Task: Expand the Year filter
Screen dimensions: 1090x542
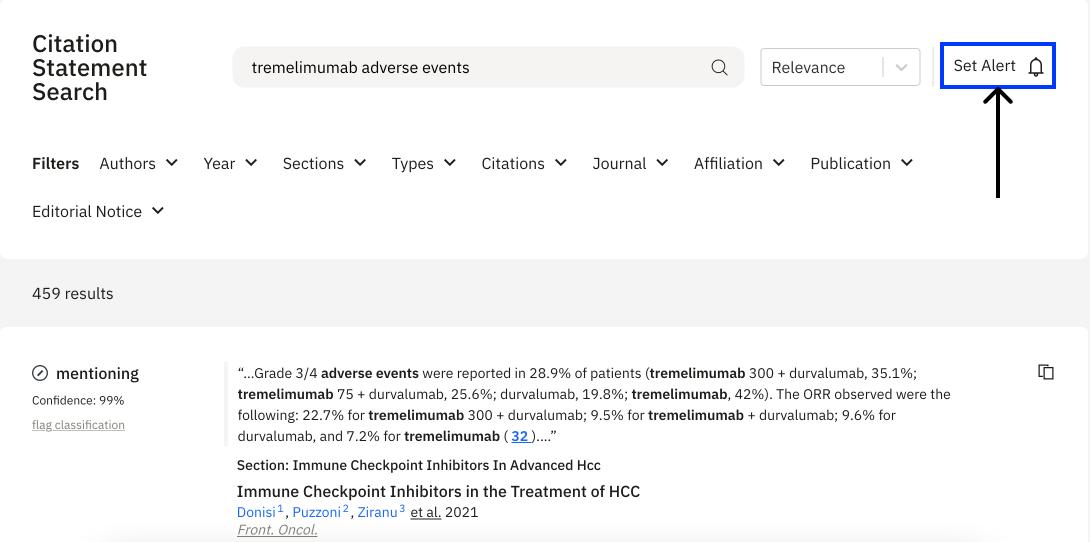Action: (x=230, y=163)
